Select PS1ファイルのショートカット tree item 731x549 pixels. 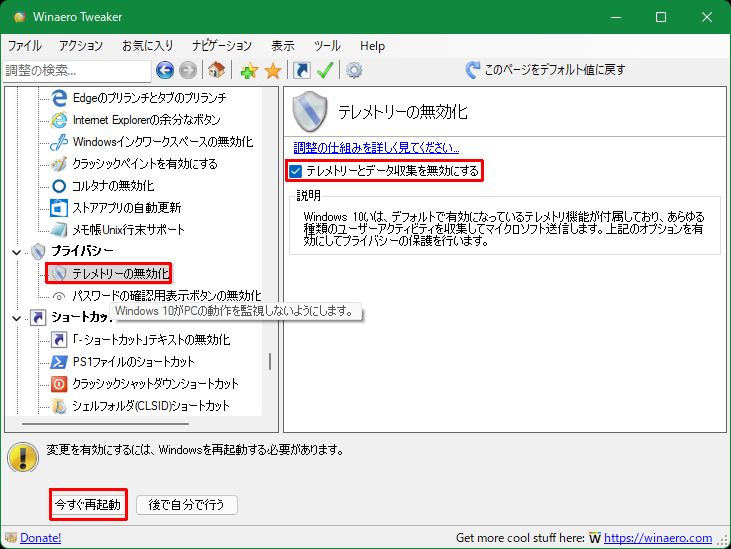(133, 362)
